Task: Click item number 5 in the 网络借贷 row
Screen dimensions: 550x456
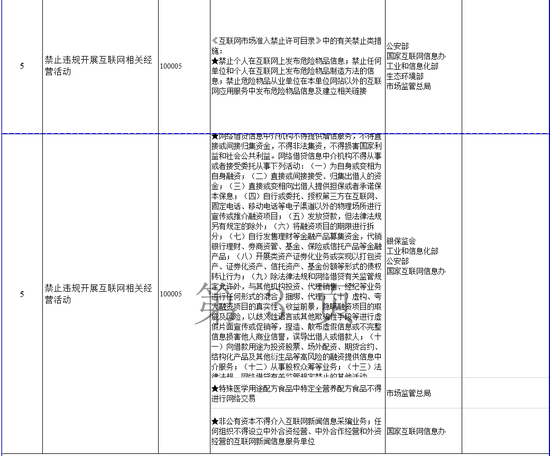Action: pos(22,294)
